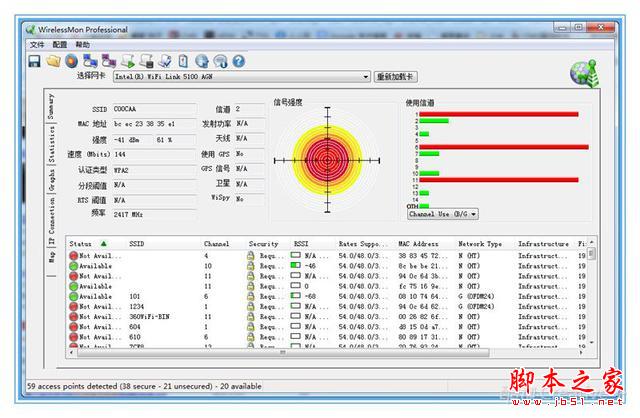Click the checkmark options toolbar icon
This screenshot has height=418, width=640.
coord(165,61)
